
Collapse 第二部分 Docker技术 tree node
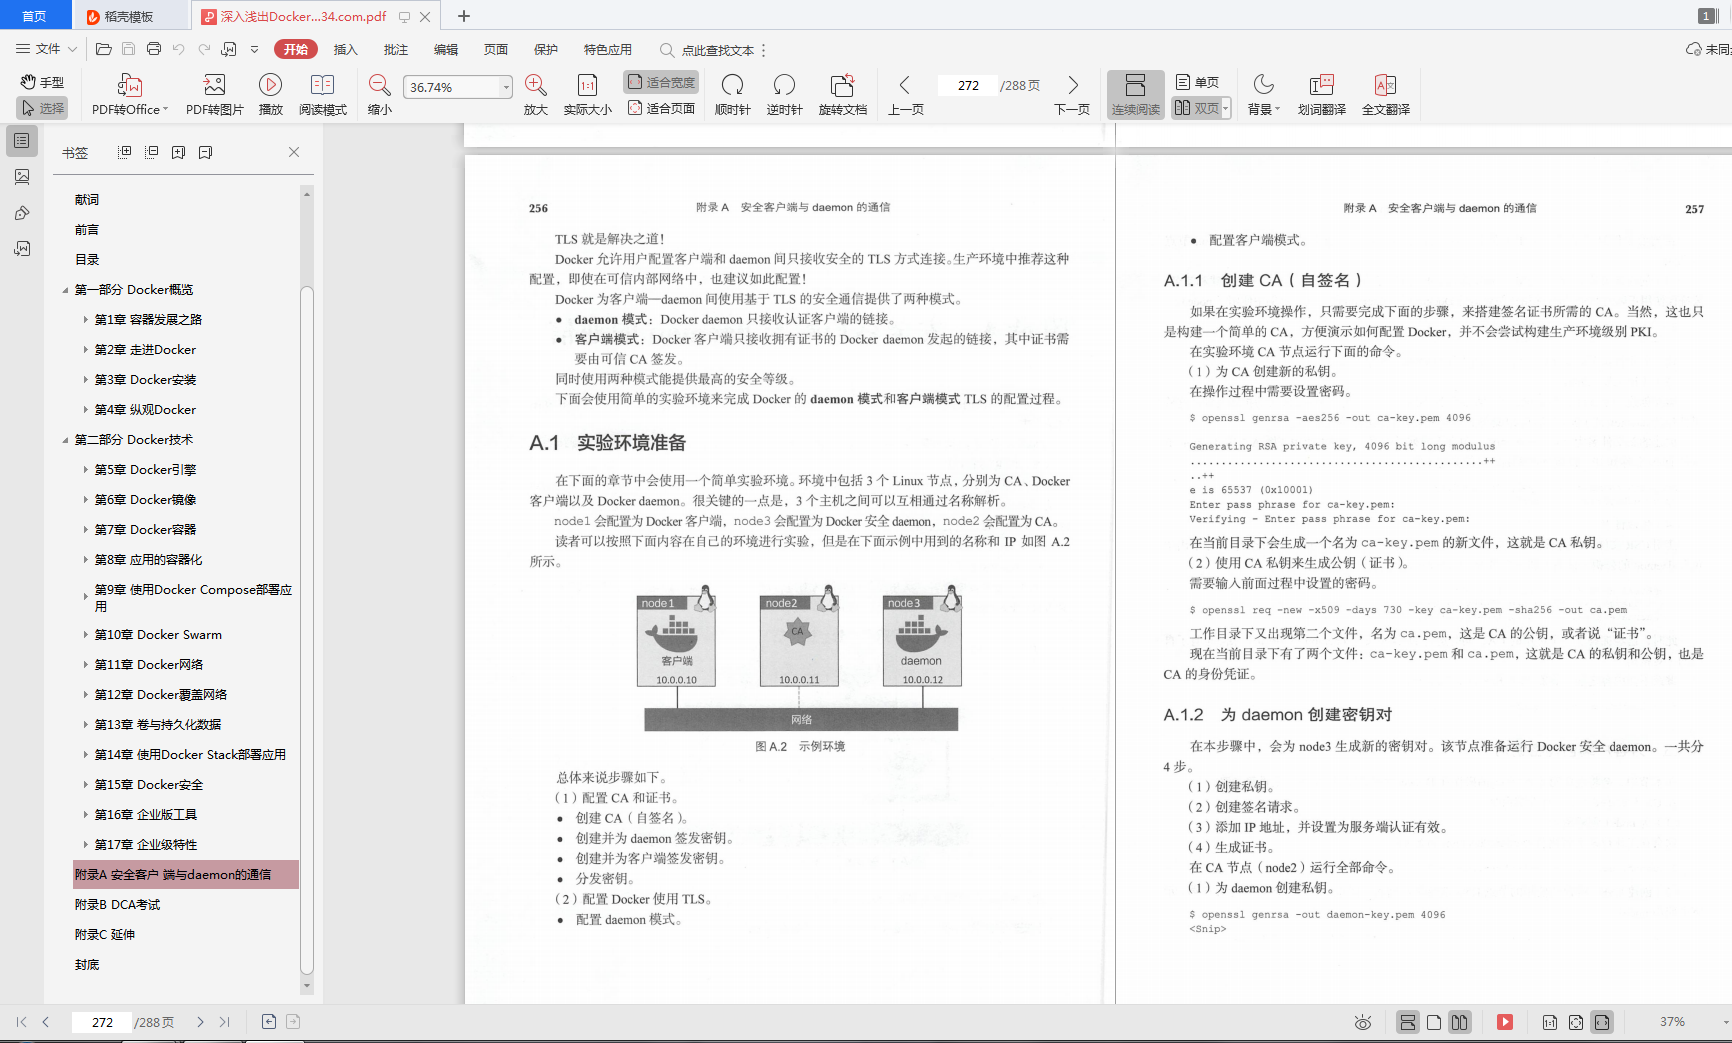[66, 440]
